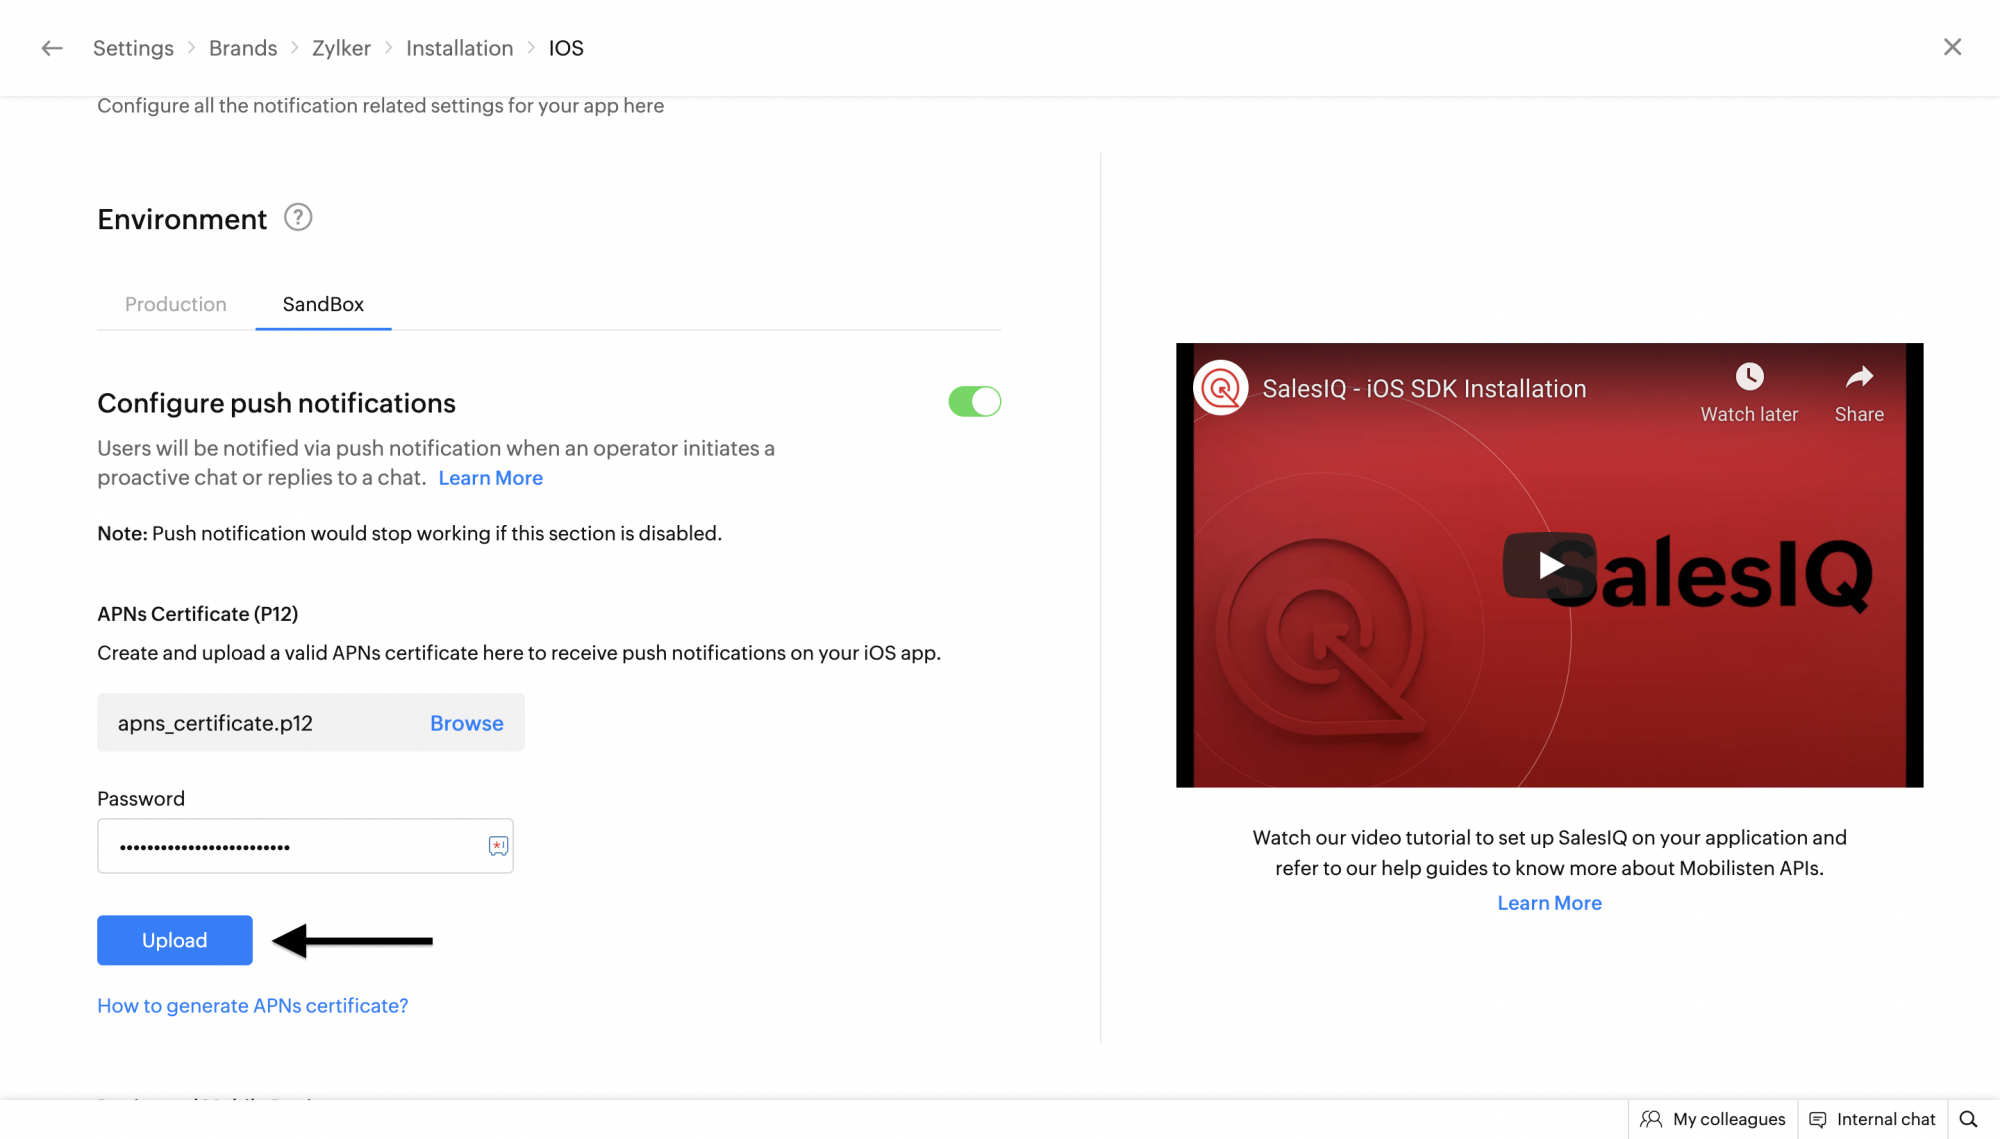Screen dimensions: 2000x1139
Task: Select the SandBox tab
Action: pyautogui.click(x=322, y=304)
